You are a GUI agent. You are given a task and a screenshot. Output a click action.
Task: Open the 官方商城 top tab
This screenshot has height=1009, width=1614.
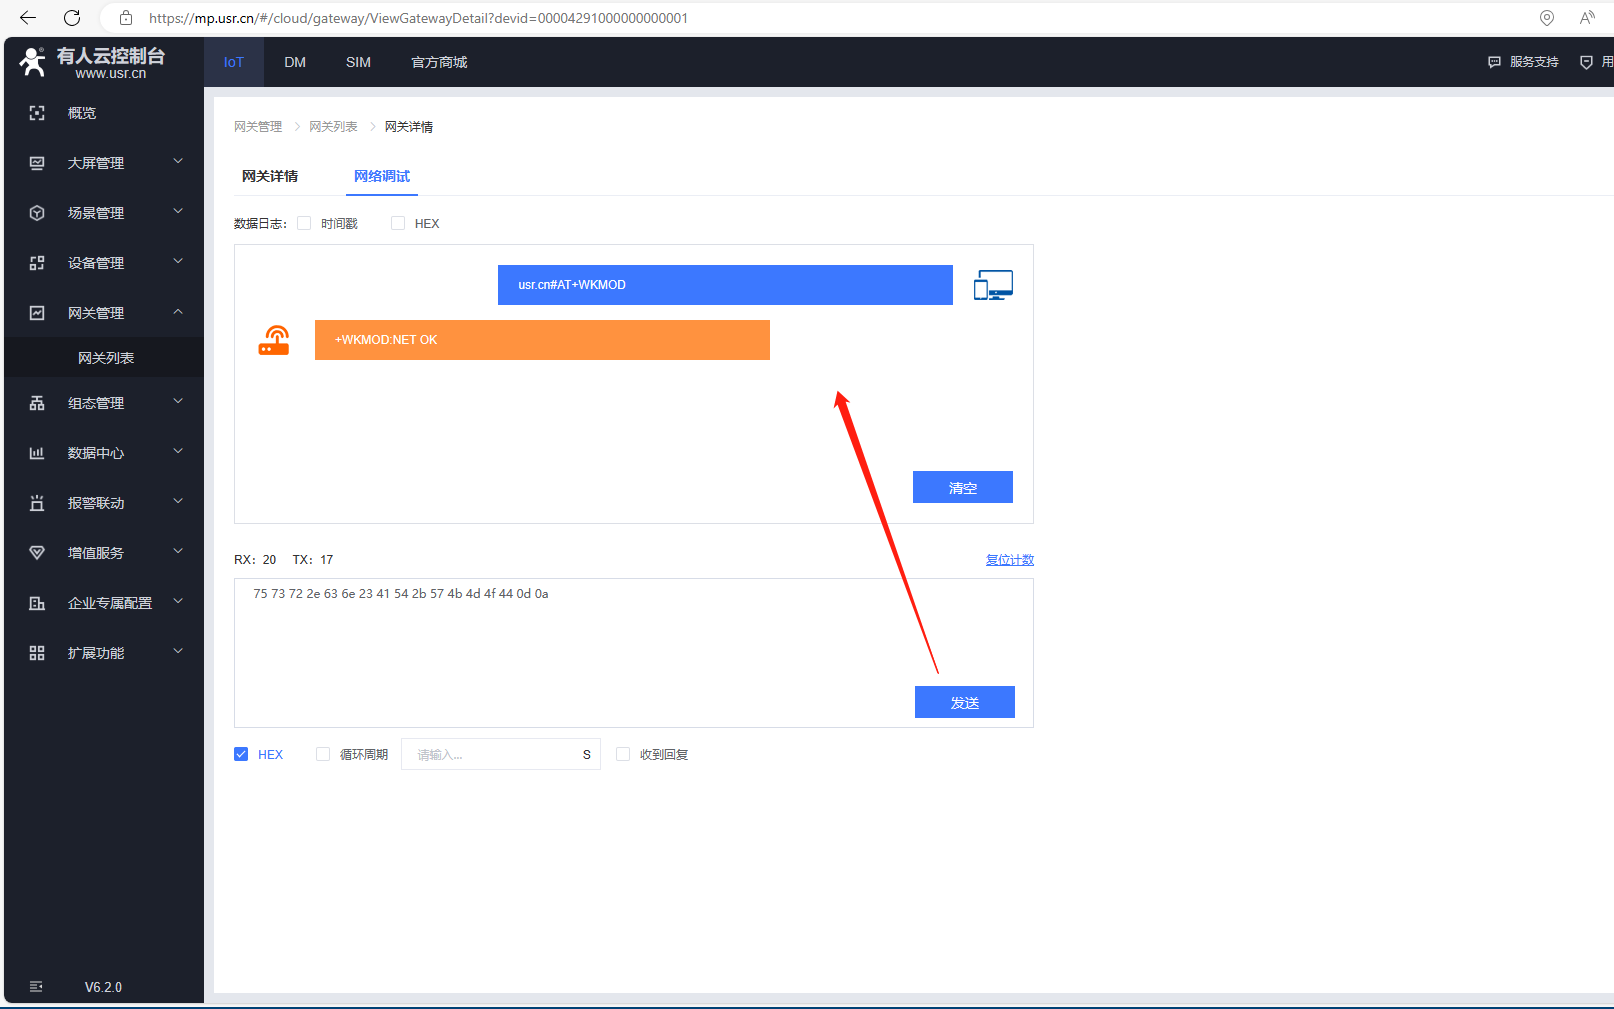point(439,62)
